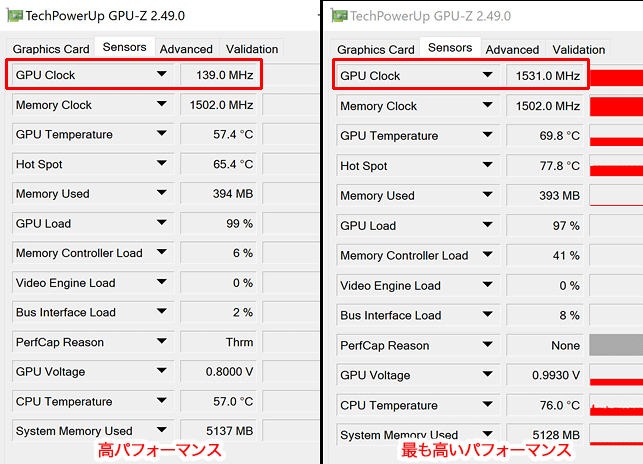Expand Memory Clock dropdown in left window

pos(162,104)
